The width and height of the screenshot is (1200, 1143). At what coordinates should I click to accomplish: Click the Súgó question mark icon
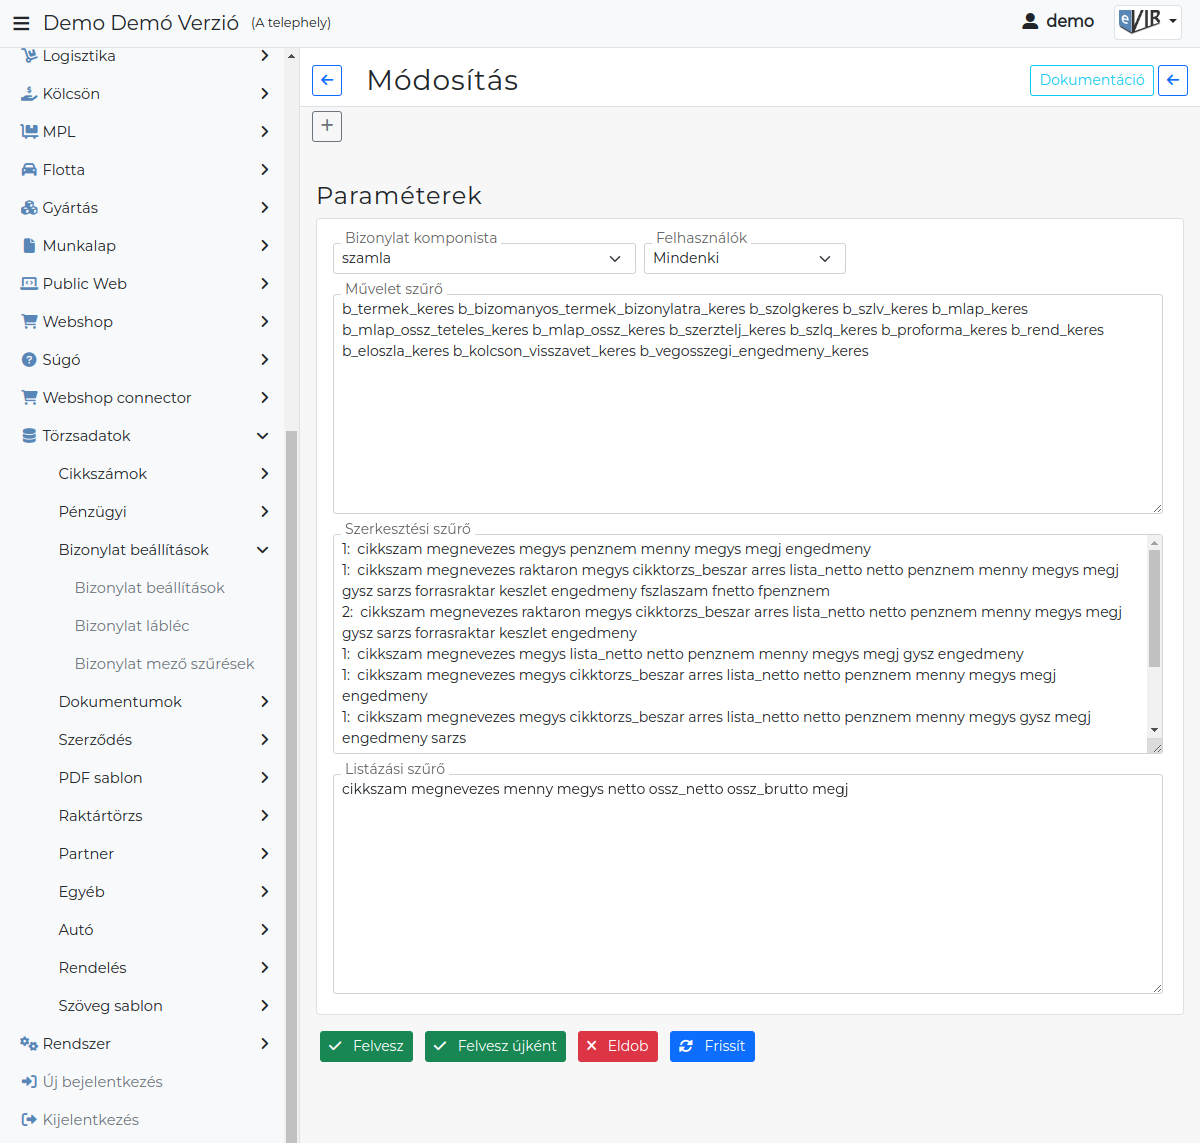click(29, 360)
